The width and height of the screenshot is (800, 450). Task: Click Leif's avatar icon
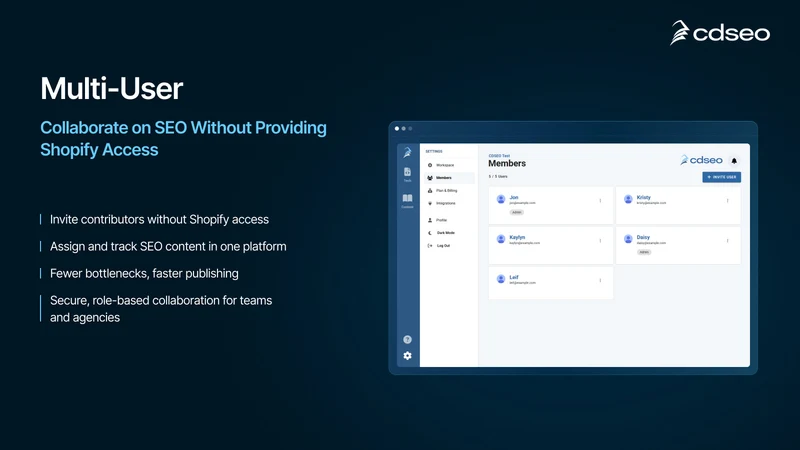(501, 279)
